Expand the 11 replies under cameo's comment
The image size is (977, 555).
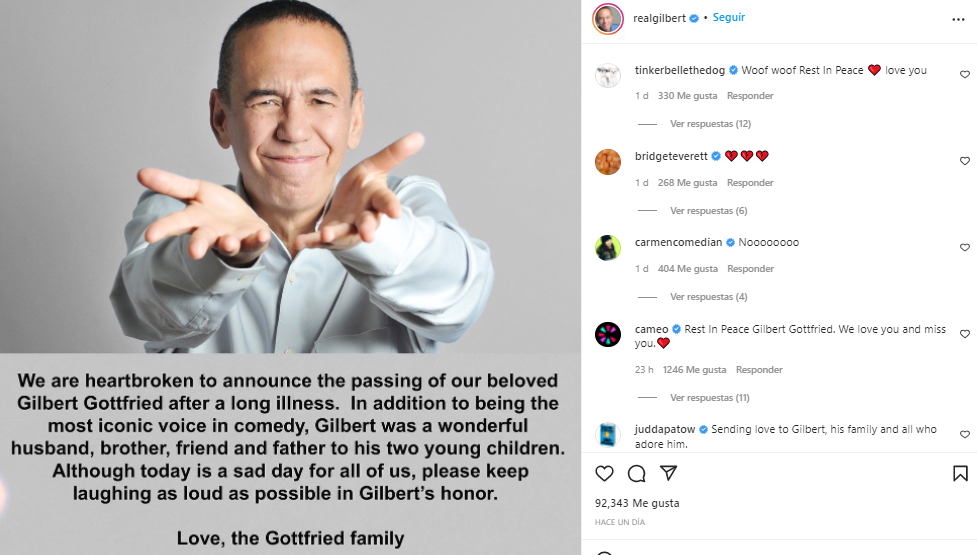pyautogui.click(x=710, y=398)
